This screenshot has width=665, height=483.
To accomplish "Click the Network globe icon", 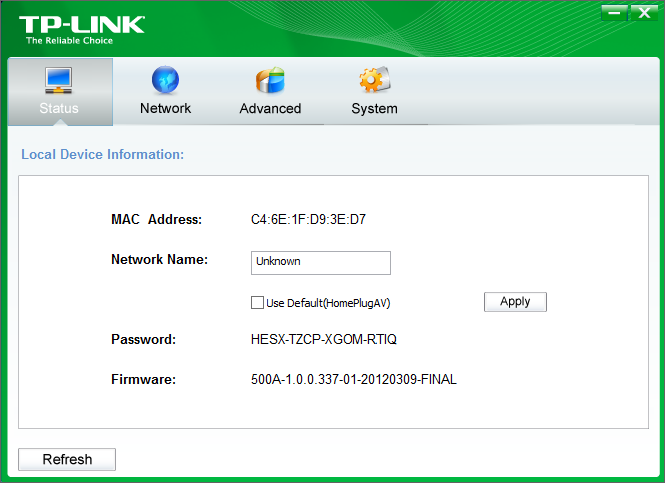I will tap(165, 80).
